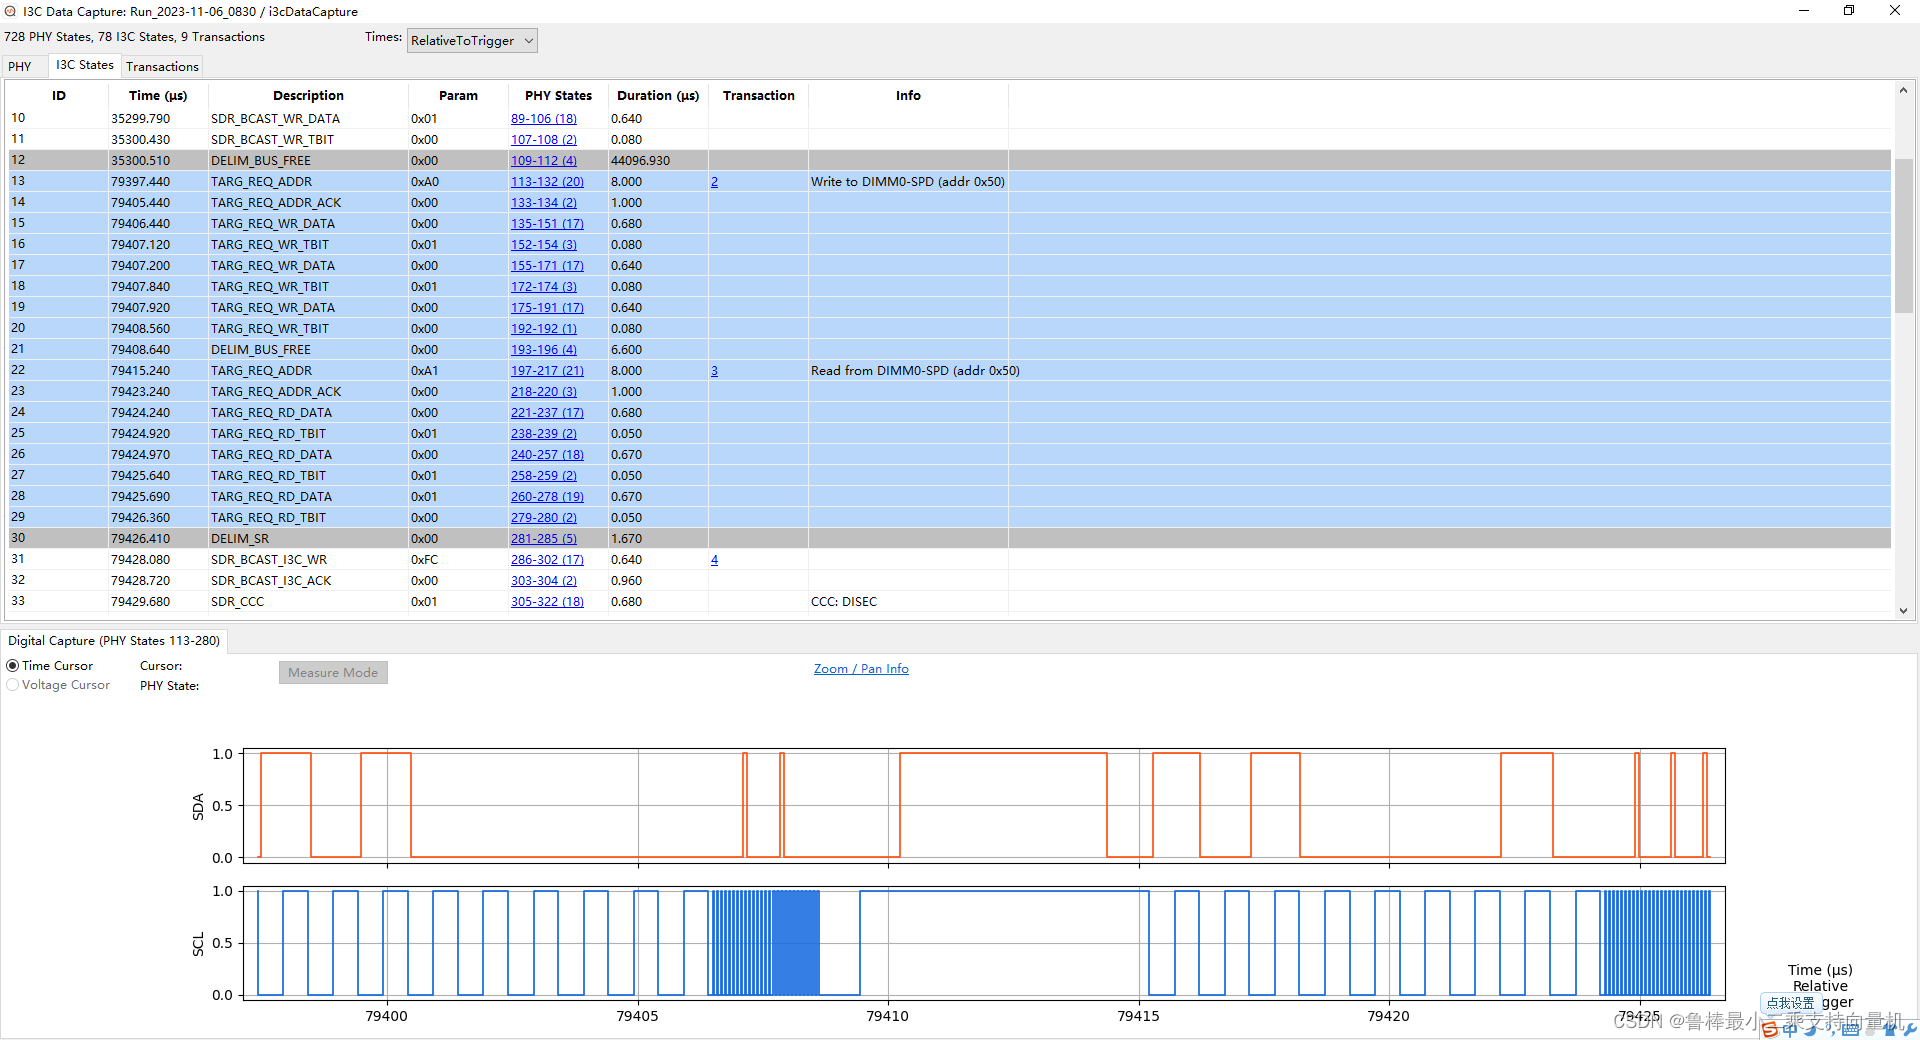The width and height of the screenshot is (1920, 1040).
Task: Click inside the SDA waveform plot
Action: [984, 806]
